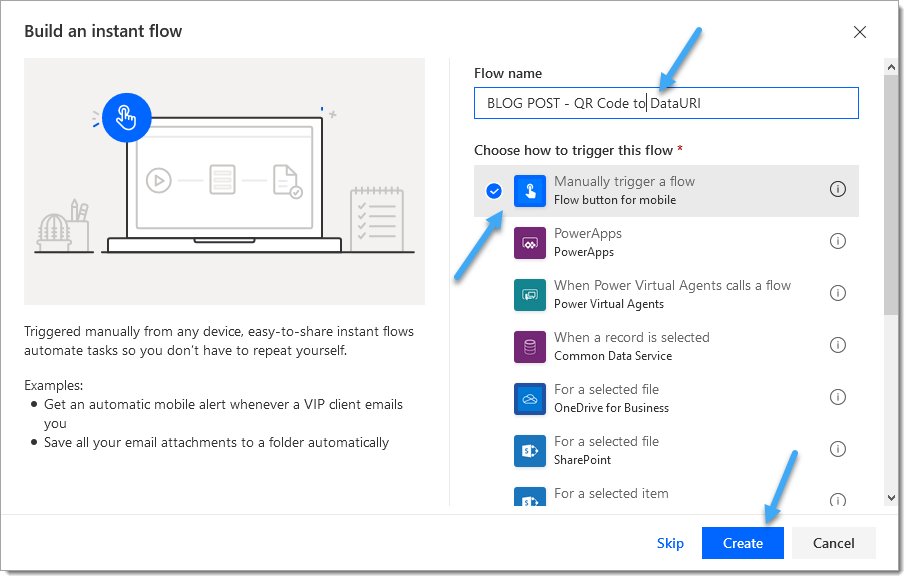View info for Power Virtual Agents trigger
Image resolution: width=909 pixels, height=581 pixels.
(838, 293)
